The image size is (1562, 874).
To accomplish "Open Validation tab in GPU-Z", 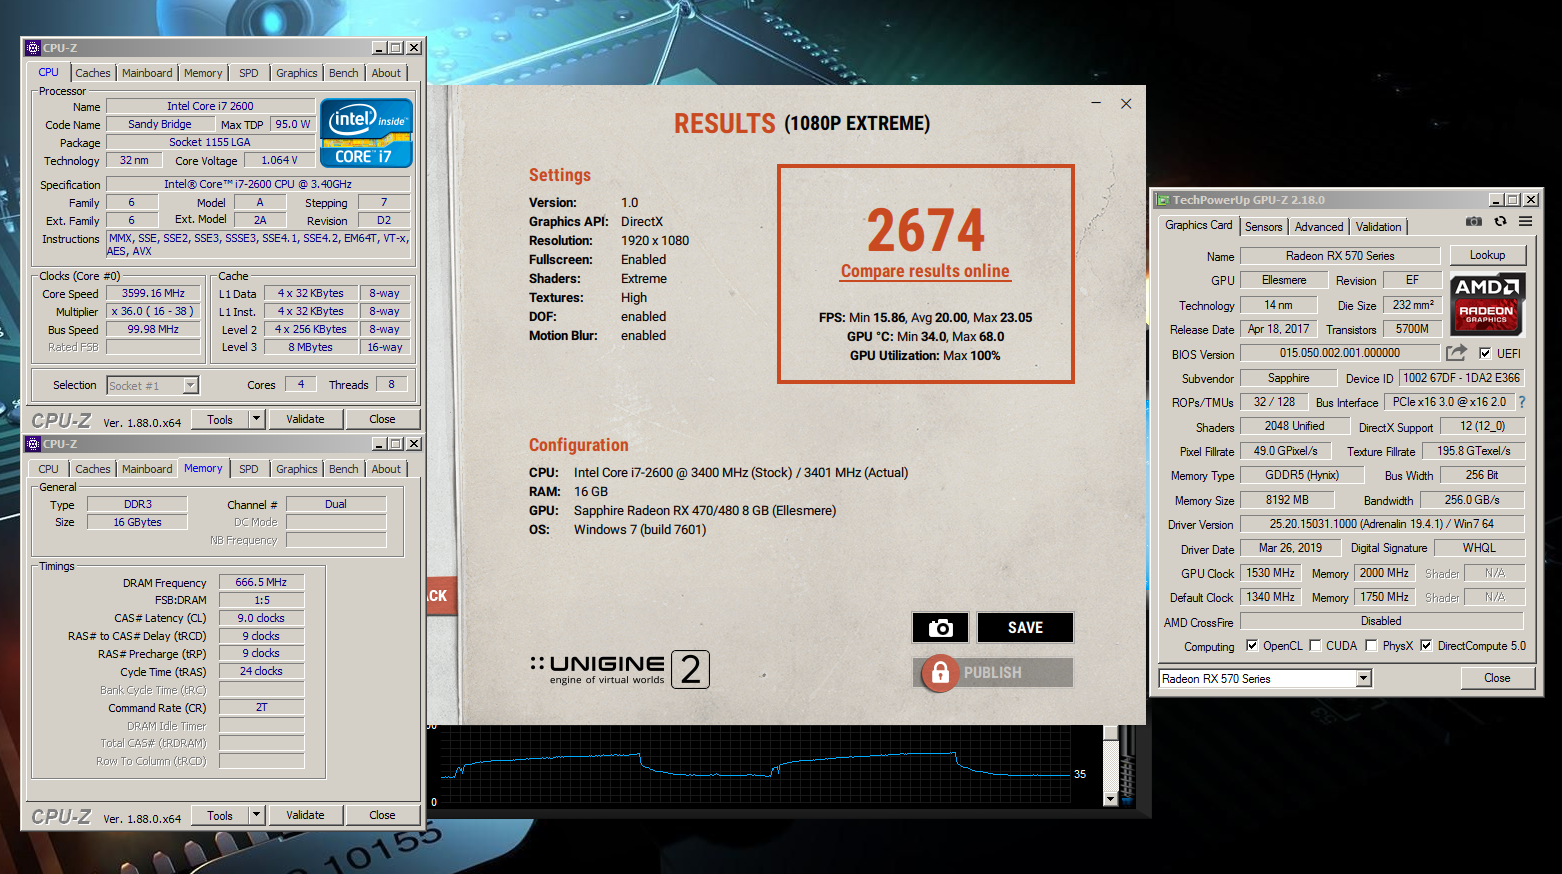I will click(1379, 227).
